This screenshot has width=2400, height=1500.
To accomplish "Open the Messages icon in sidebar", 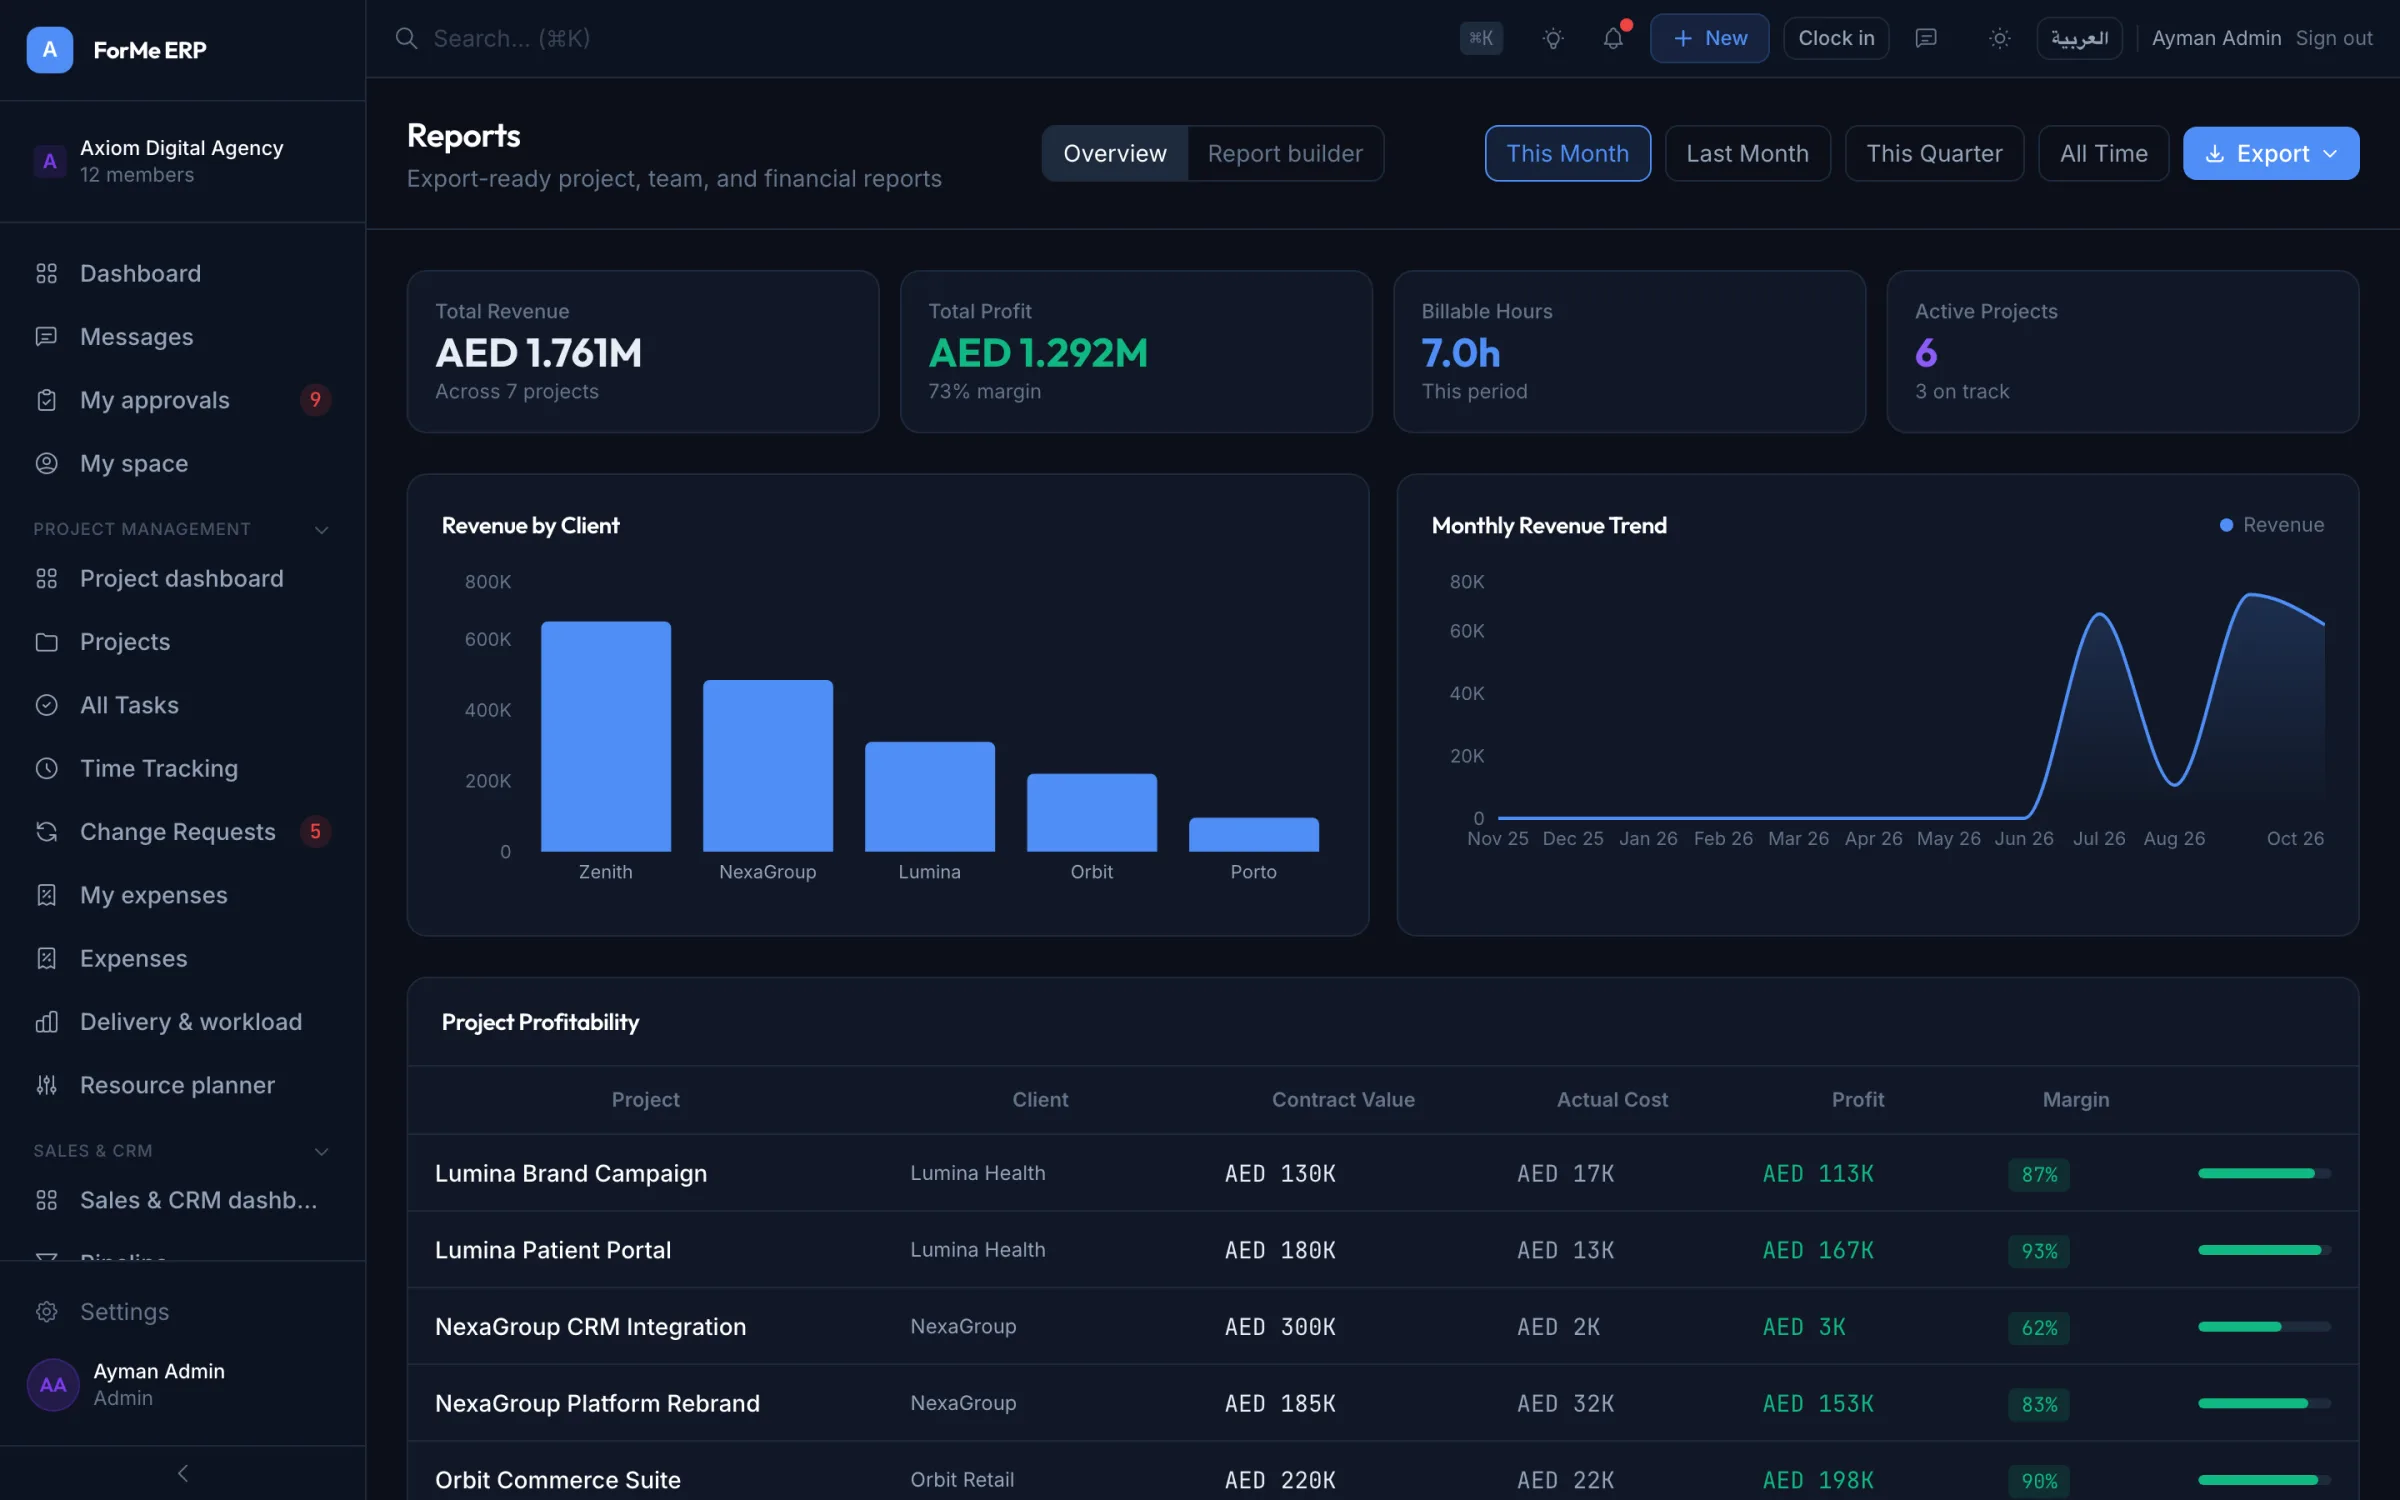I will point(46,336).
